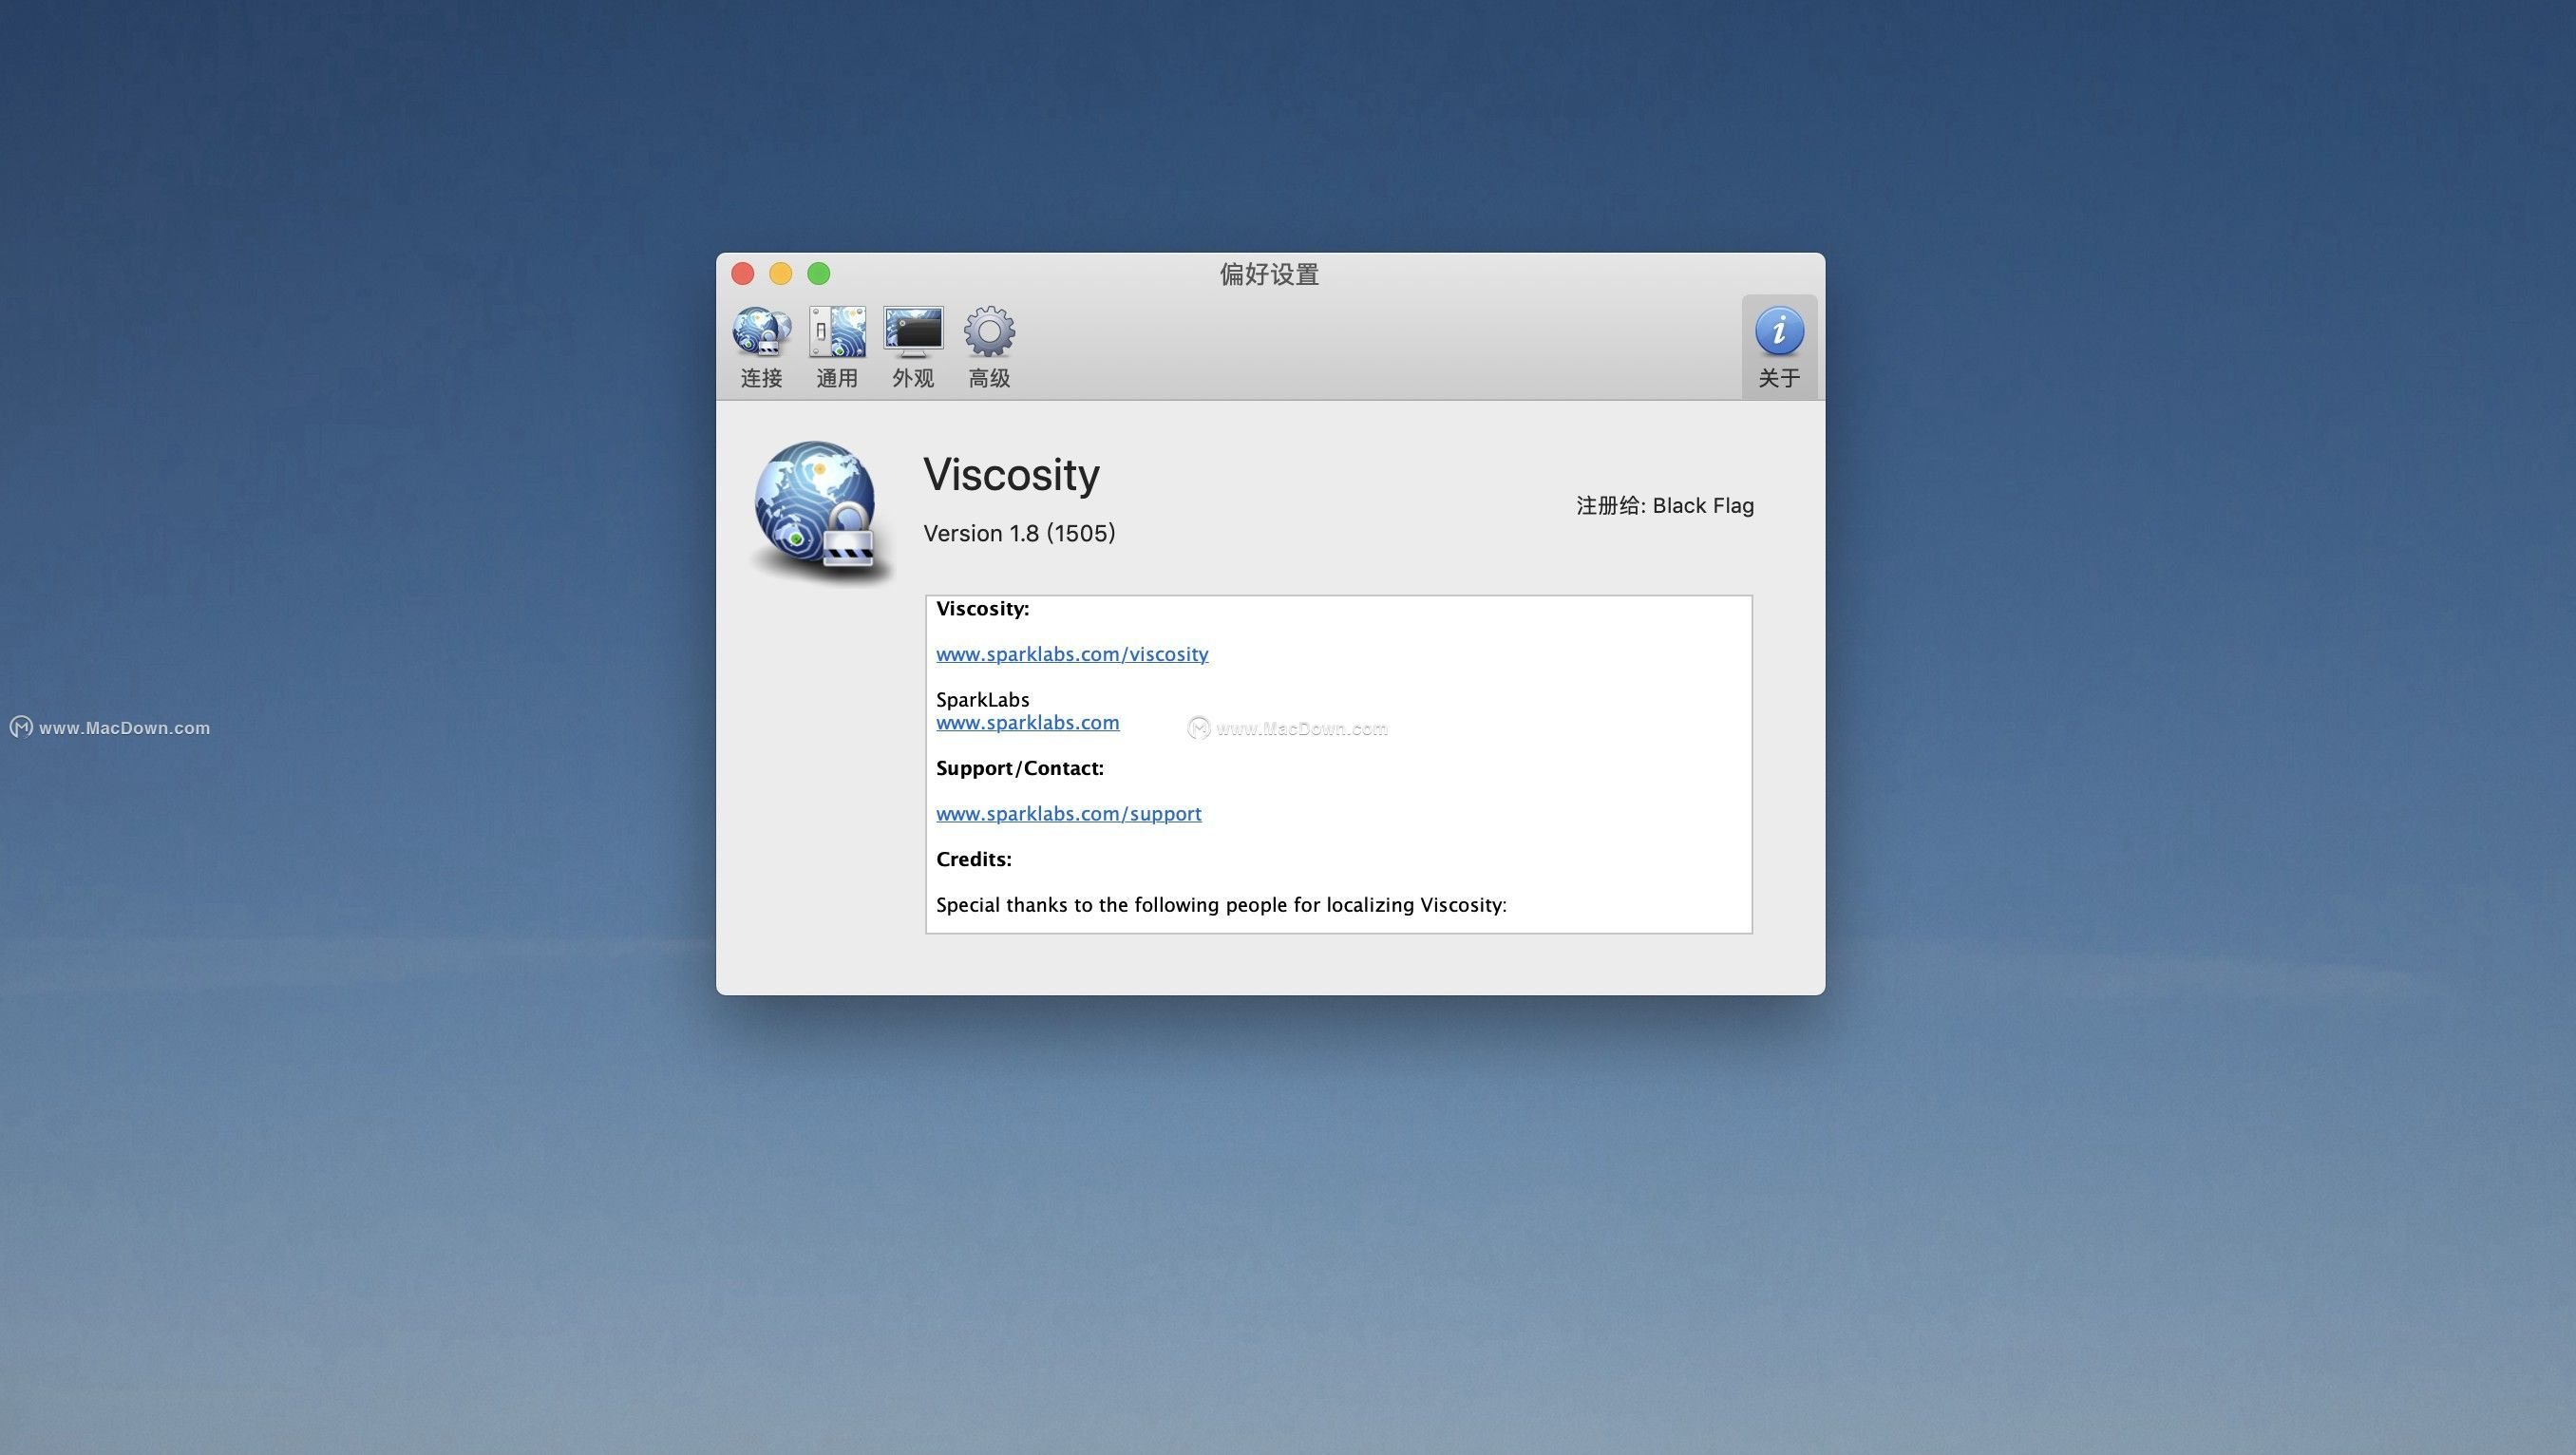Click the 偏好设置 window title
This screenshot has width=2576, height=1455.
[1269, 274]
